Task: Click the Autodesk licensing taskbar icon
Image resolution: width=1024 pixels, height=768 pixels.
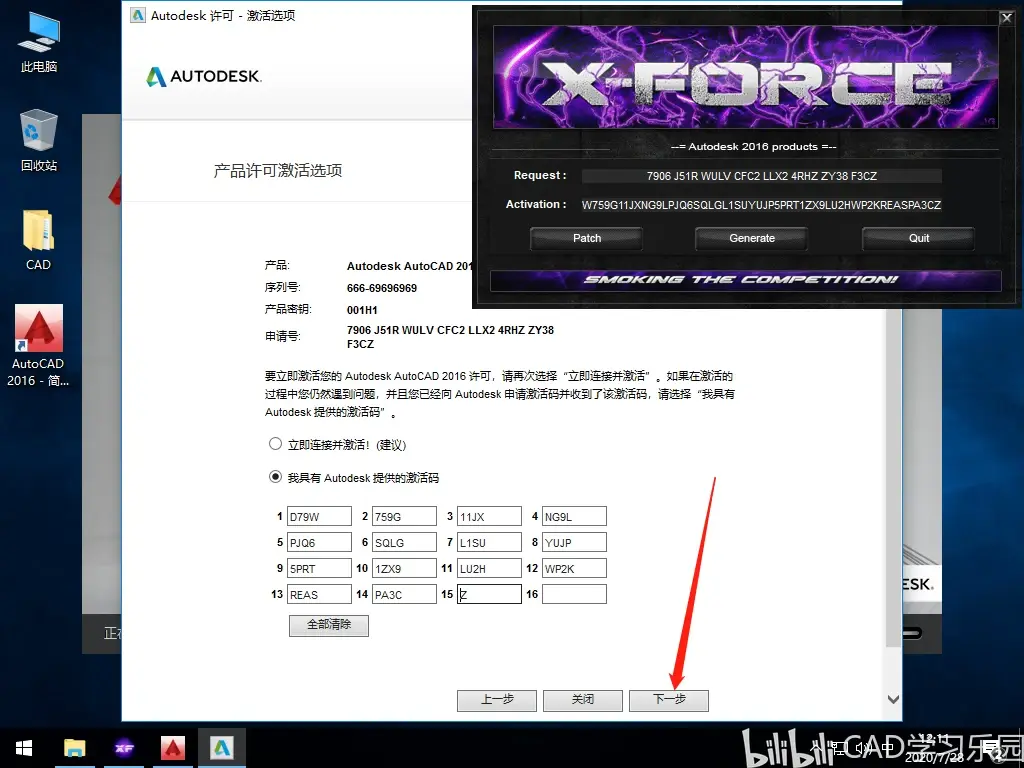Action: [222, 748]
